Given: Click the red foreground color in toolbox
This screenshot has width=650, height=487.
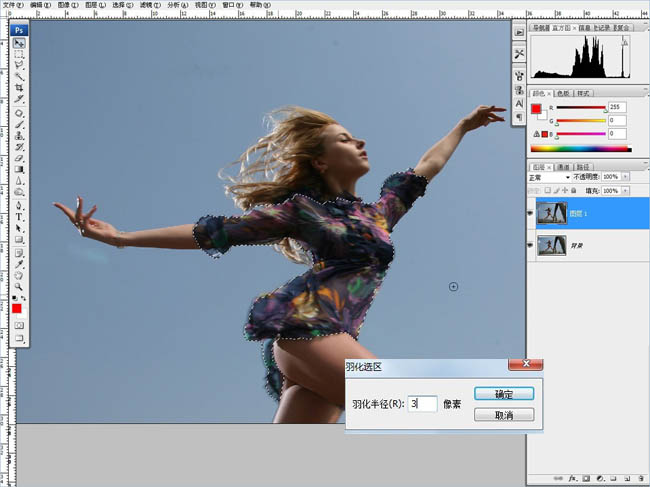Looking at the screenshot, I should [x=17, y=308].
